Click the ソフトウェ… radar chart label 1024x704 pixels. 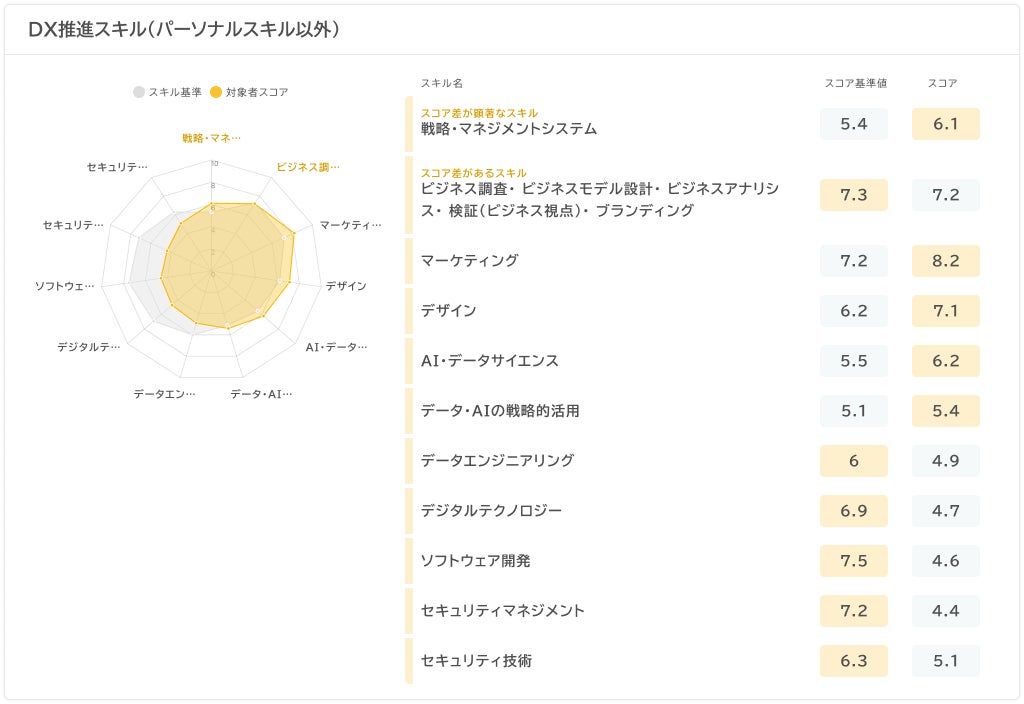click(65, 286)
